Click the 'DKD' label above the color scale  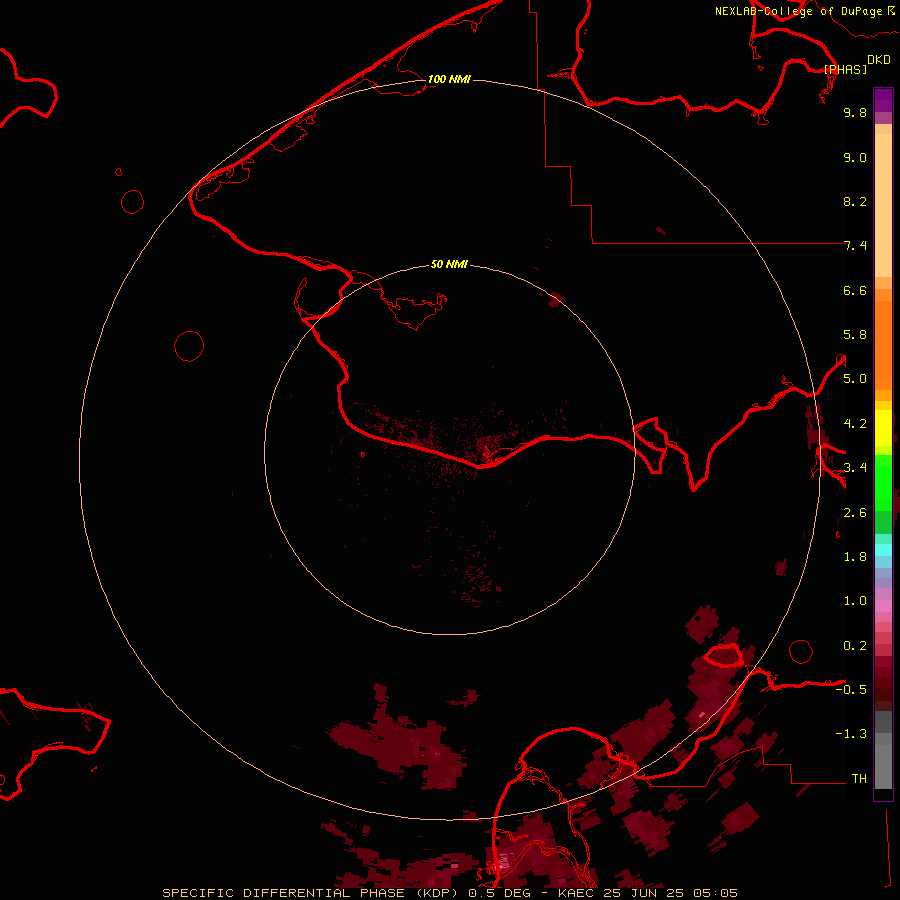[x=879, y=60]
